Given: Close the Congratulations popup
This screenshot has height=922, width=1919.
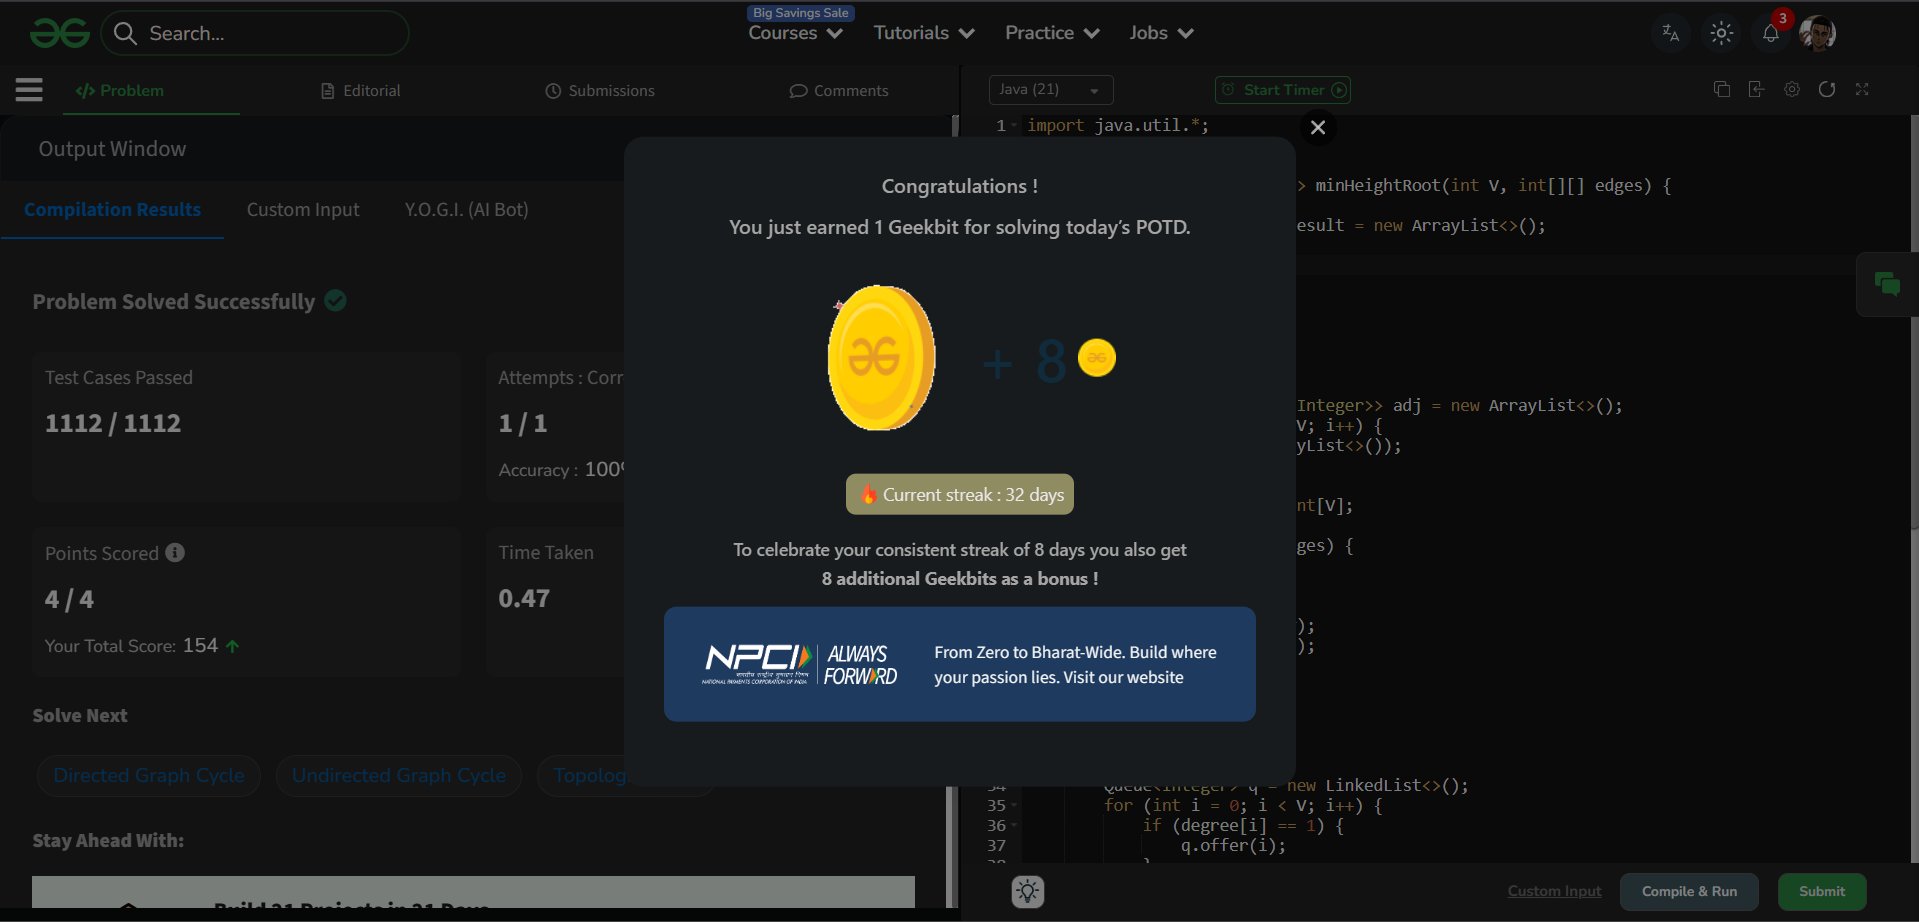Looking at the screenshot, I should (x=1318, y=127).
